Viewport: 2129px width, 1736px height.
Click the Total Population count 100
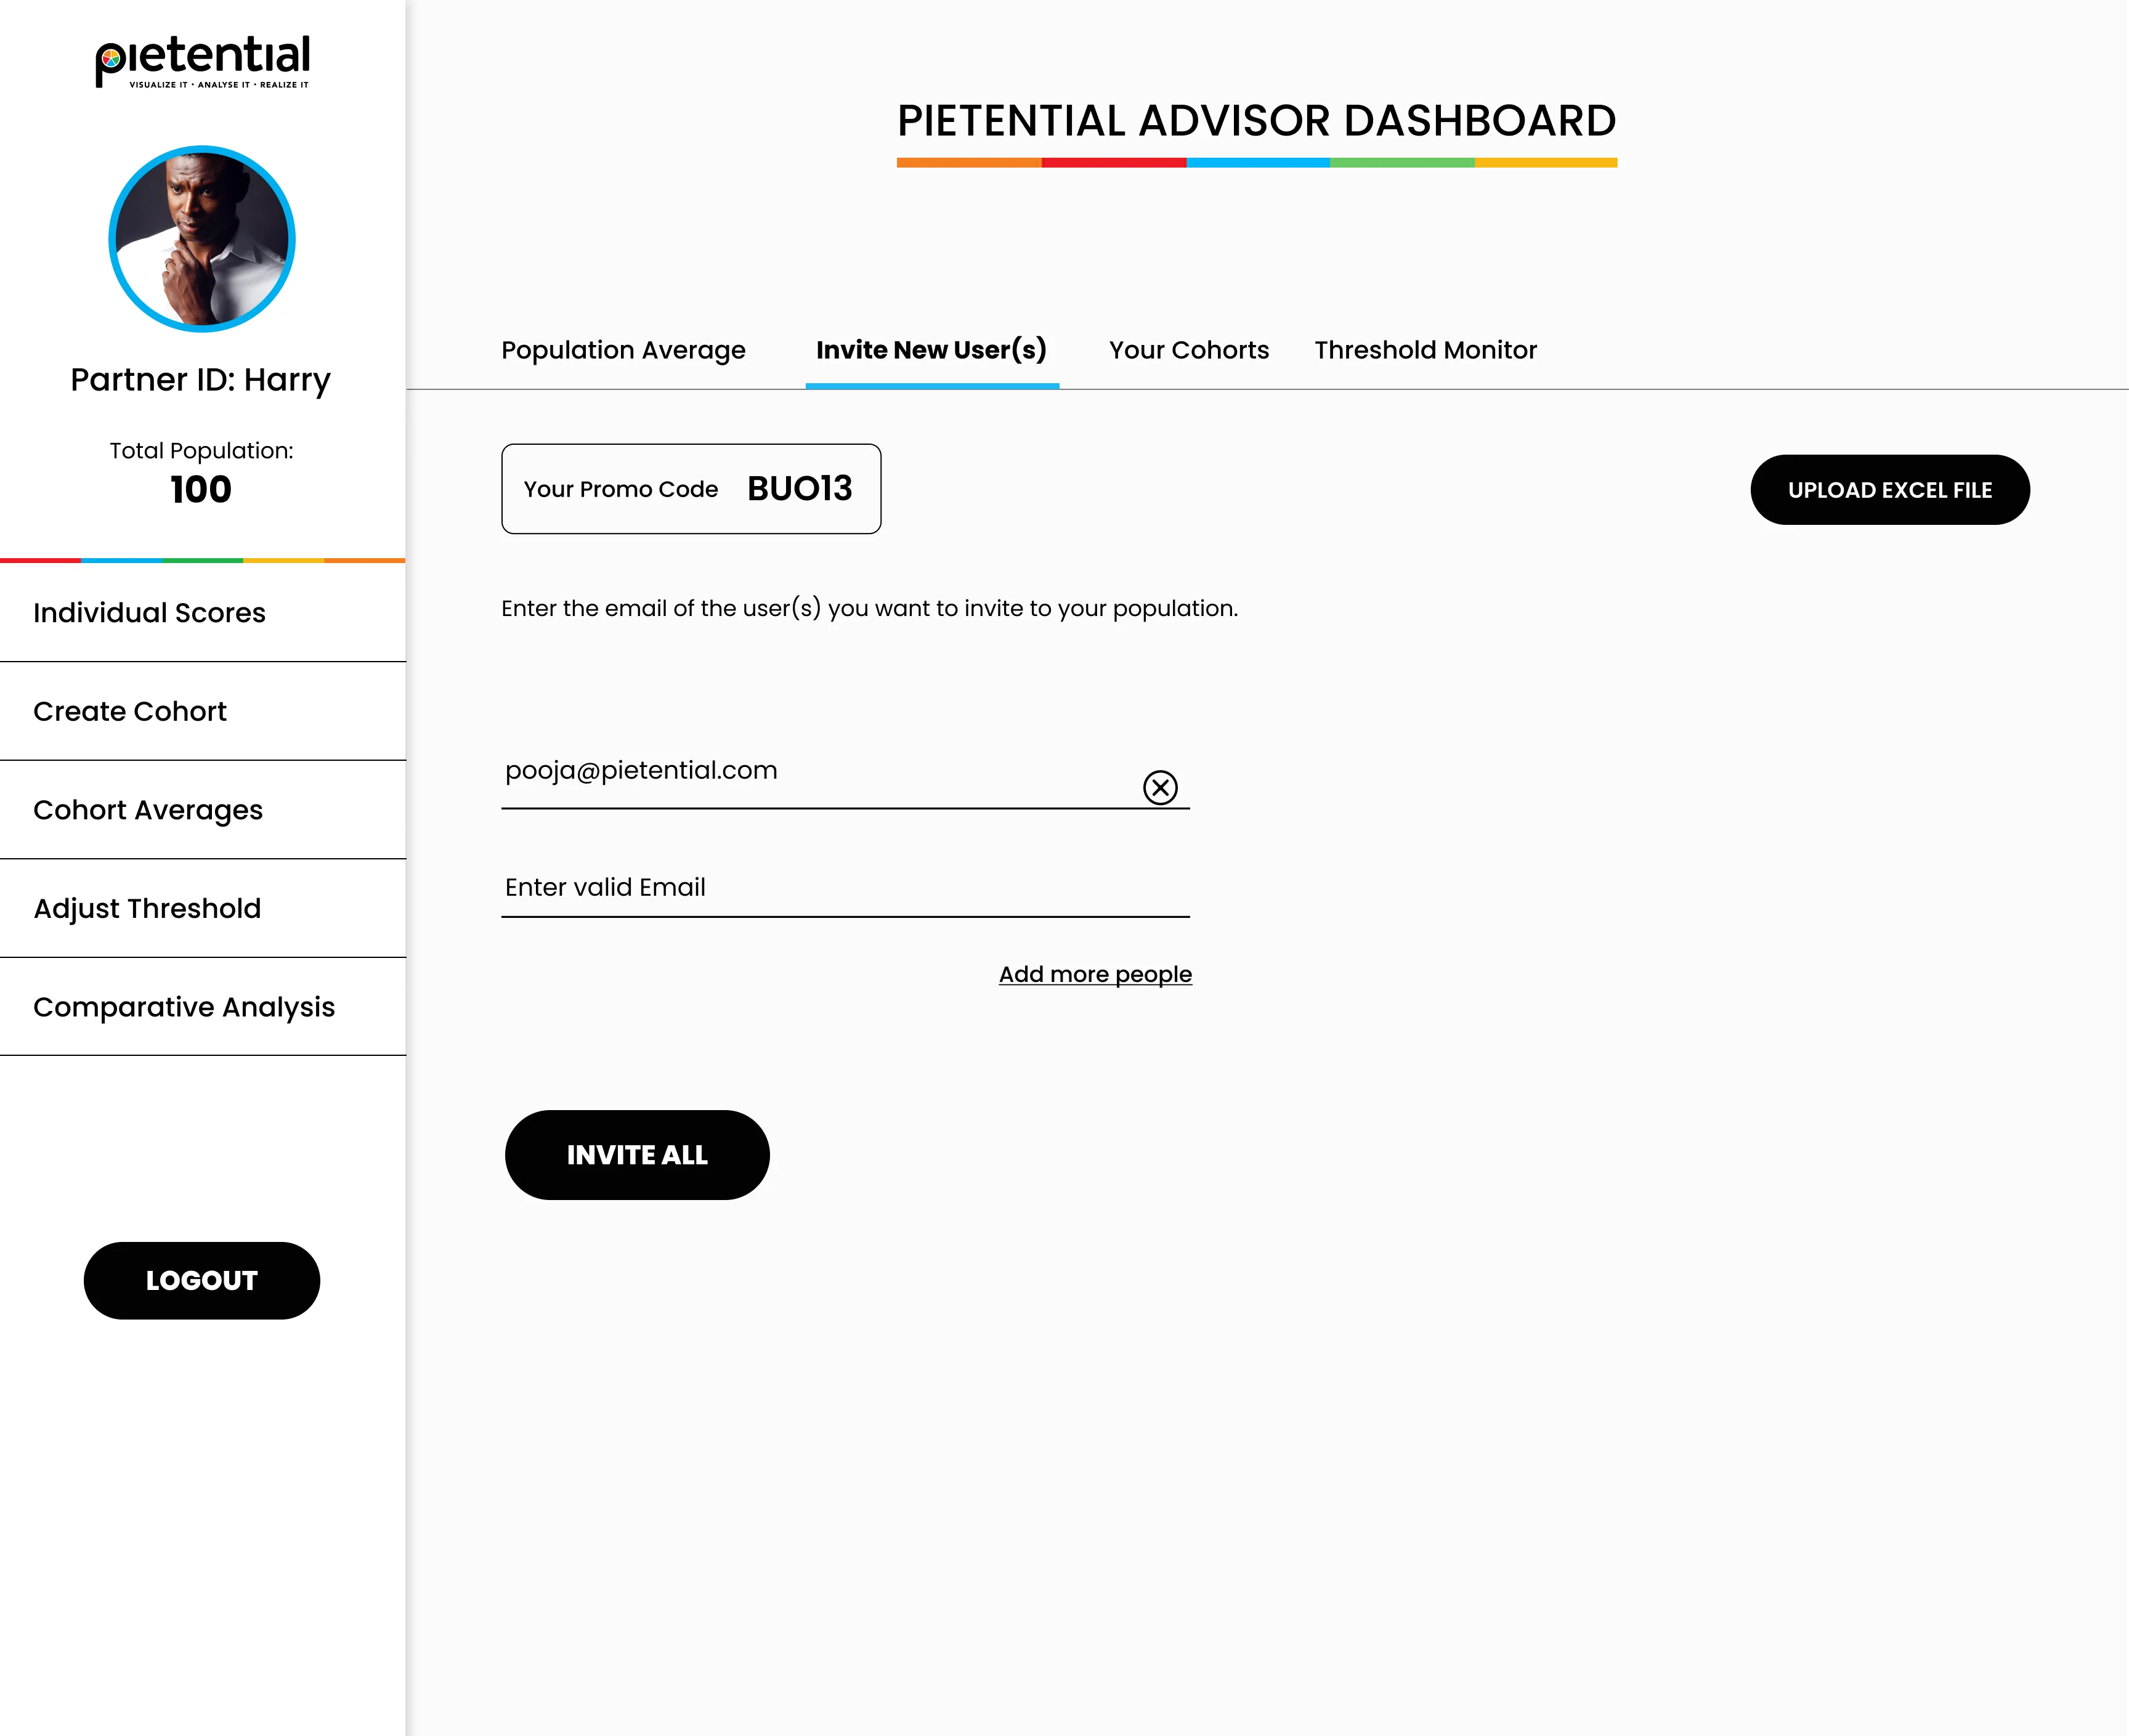click(201, 490)
